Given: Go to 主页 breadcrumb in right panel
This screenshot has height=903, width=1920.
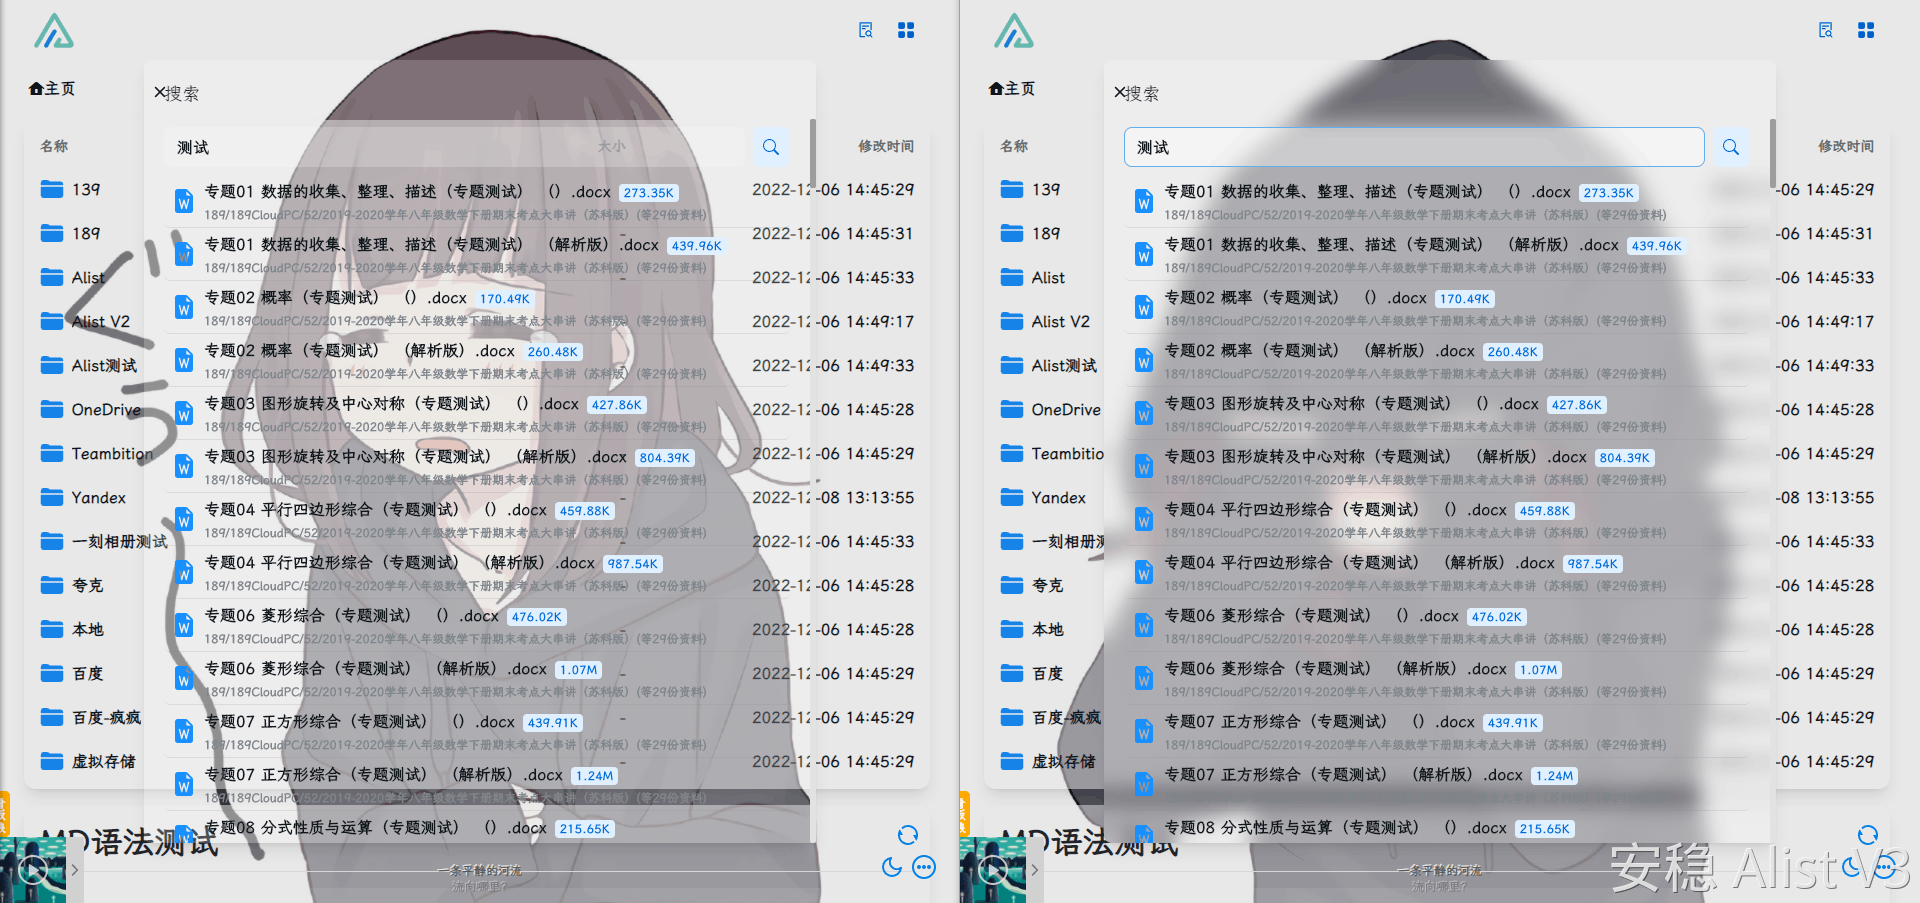Looking at the screenshot, I should 1012,89.
